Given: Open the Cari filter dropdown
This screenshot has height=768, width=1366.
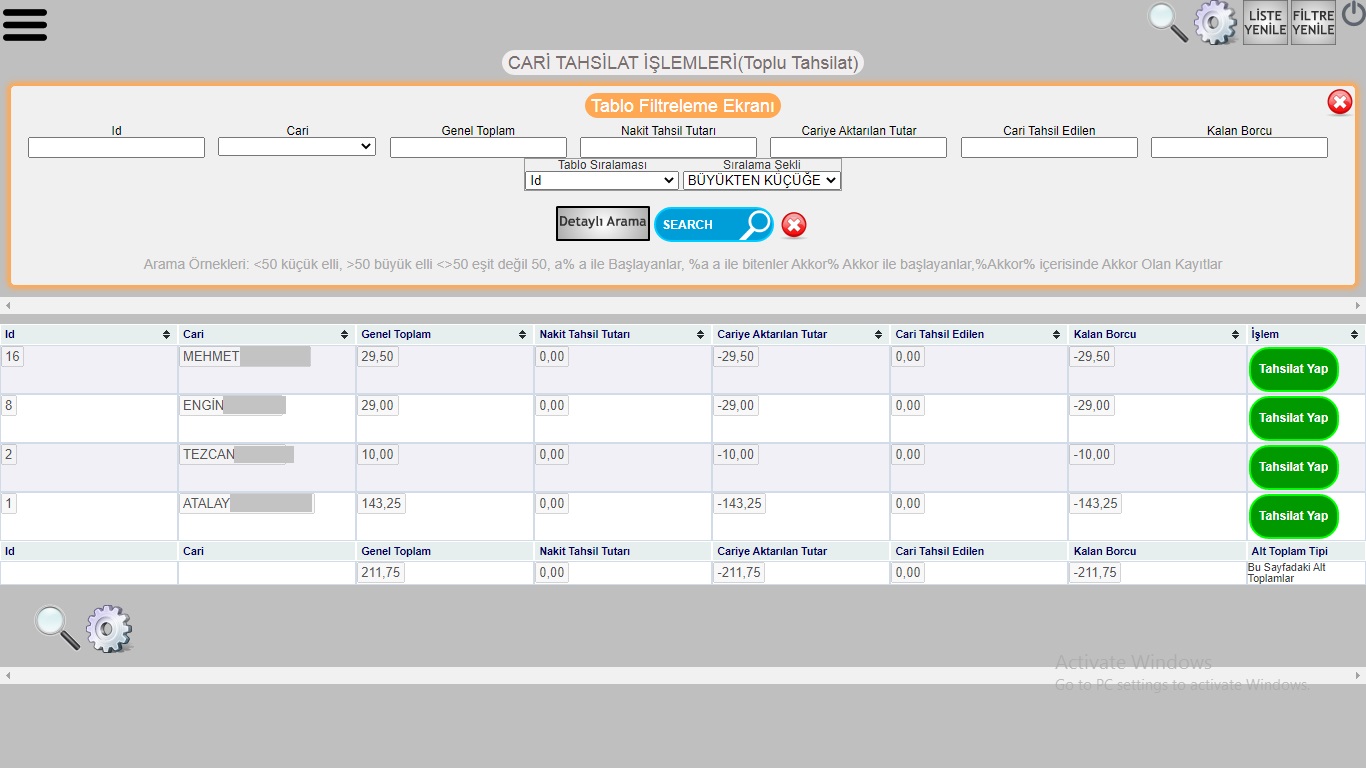Looking at the screenshot, I should (297, 146).
